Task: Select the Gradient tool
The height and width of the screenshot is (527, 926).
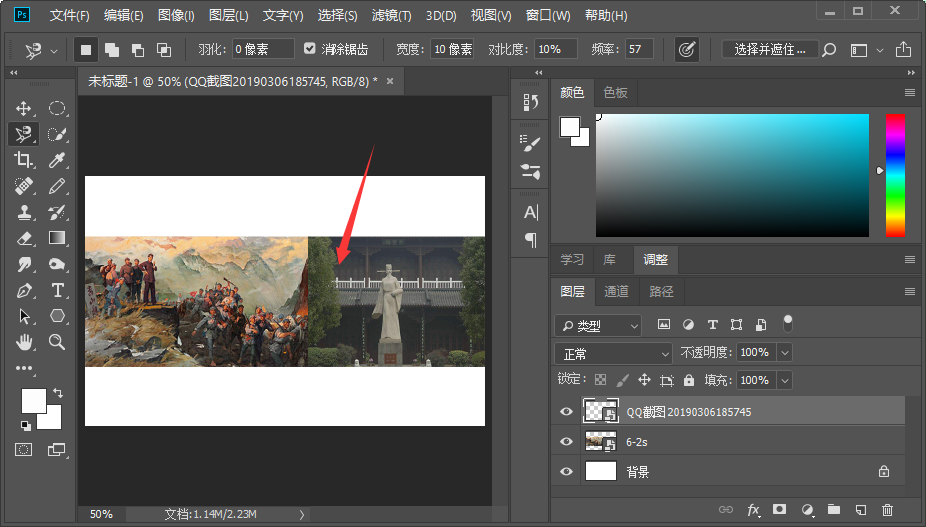Action: (57, 238)
